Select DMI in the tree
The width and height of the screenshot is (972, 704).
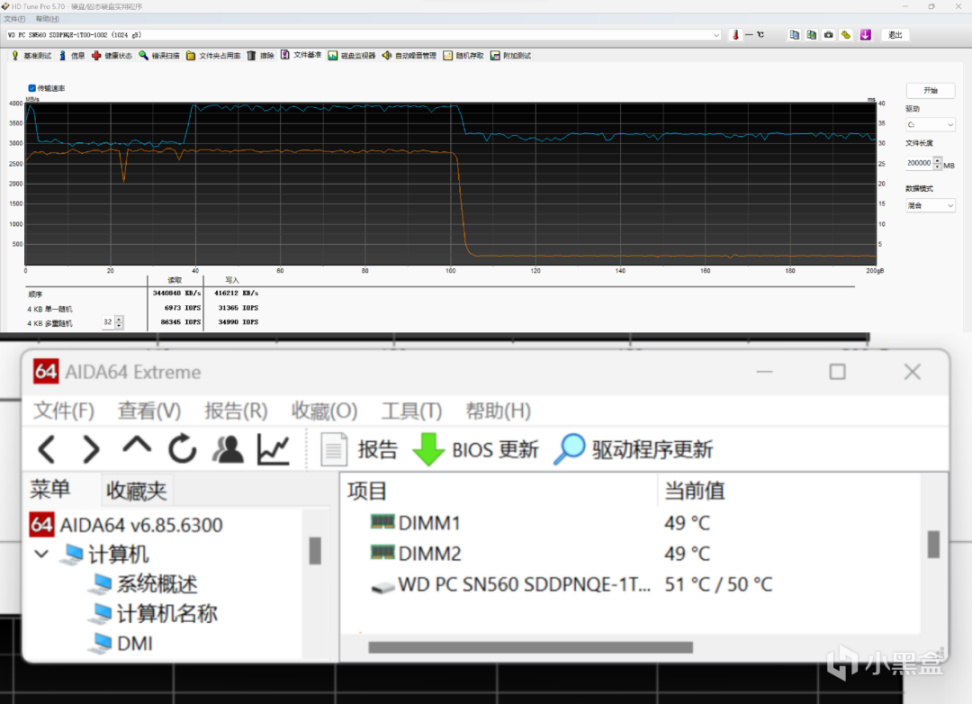tap(122, 643)
